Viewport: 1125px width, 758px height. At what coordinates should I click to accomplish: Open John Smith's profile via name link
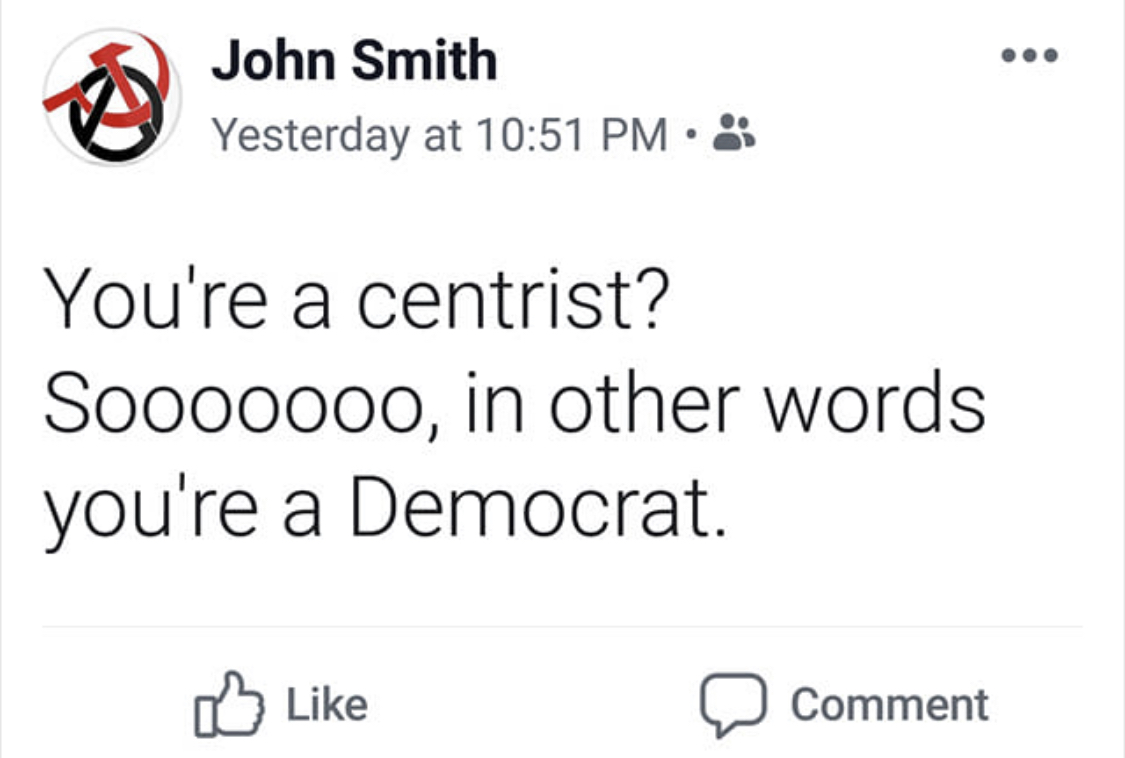pos(354,60)
